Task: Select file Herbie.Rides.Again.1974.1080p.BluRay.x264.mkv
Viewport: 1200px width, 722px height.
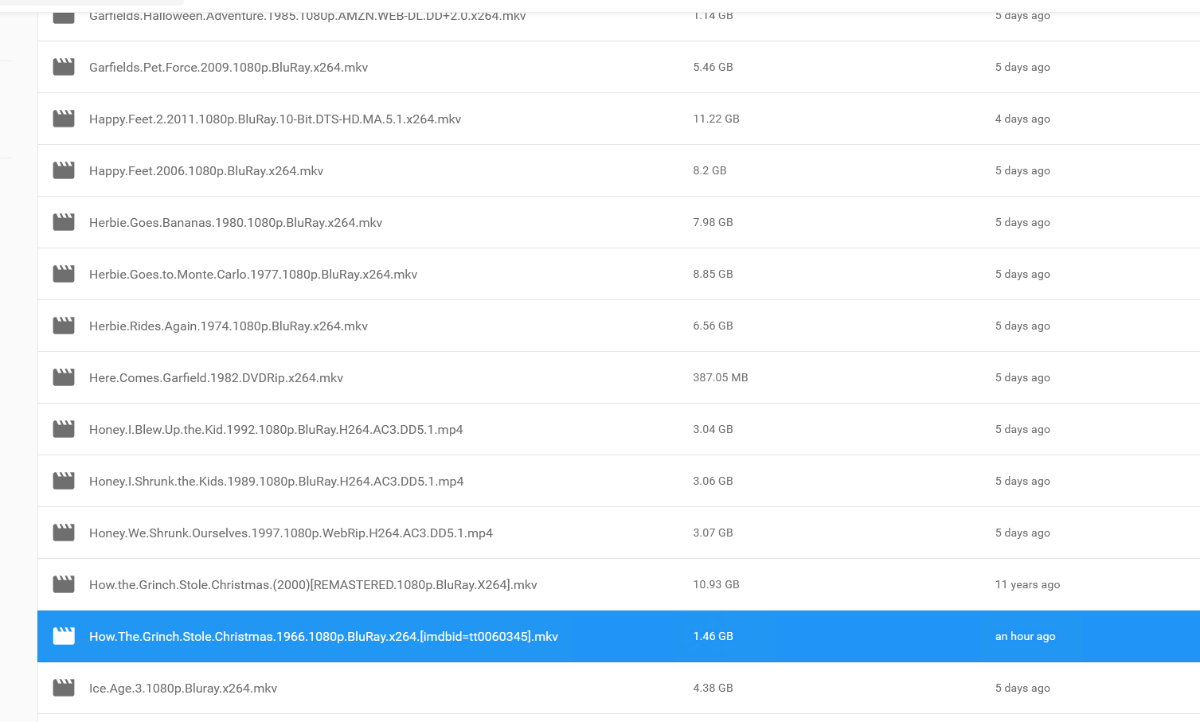Action: (228, 326)
